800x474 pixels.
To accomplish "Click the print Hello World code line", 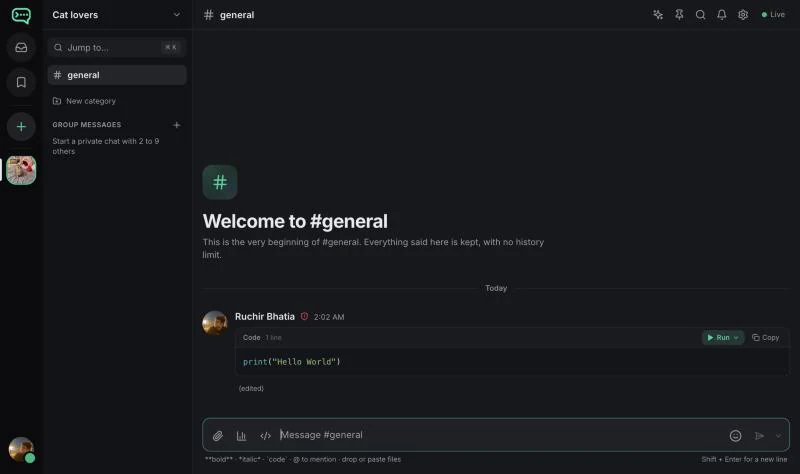I will [x=291, y=362].
